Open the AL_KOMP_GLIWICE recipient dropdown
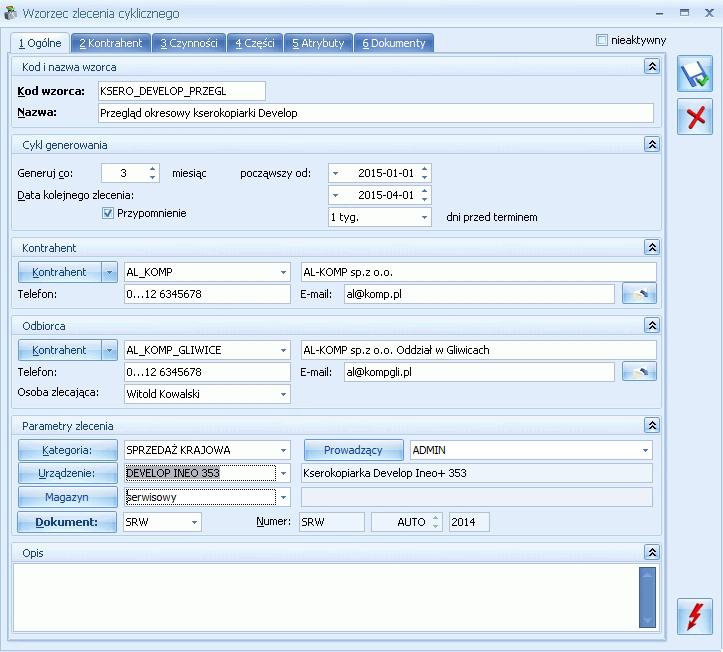The image size is (723, 652). coord(283,350)
